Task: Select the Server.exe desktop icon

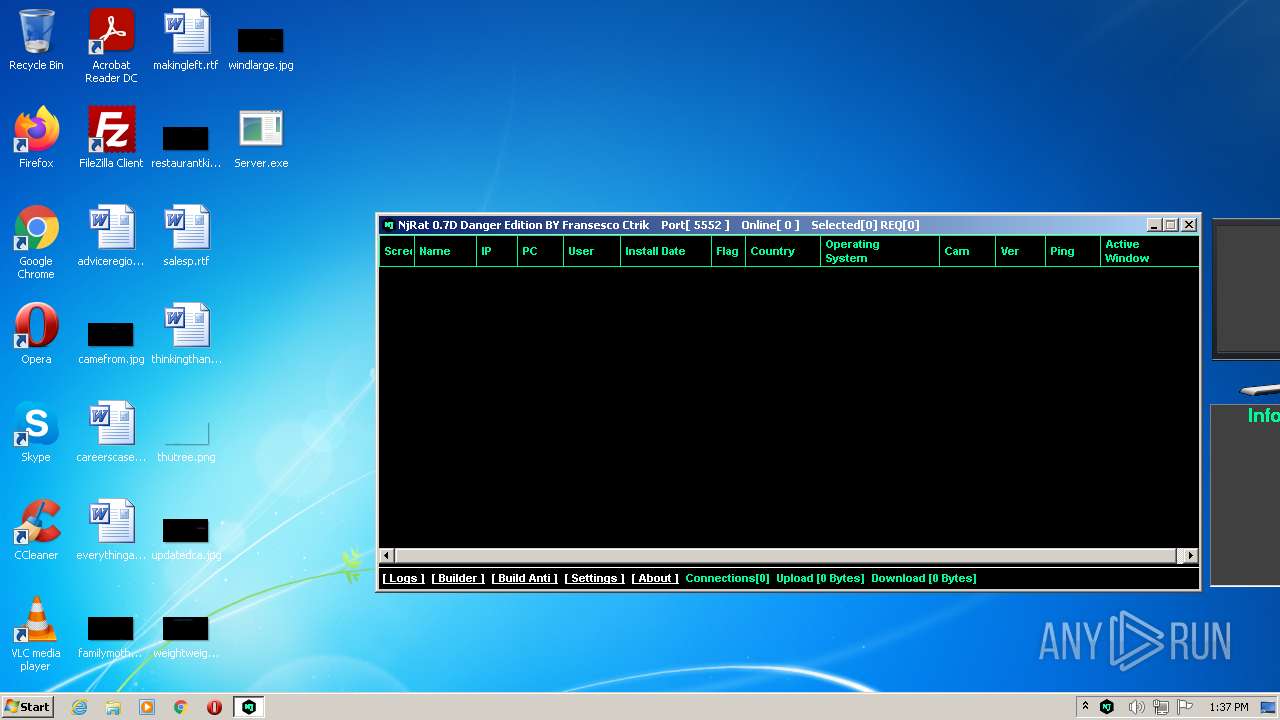Action: click(x=261, y=138)
